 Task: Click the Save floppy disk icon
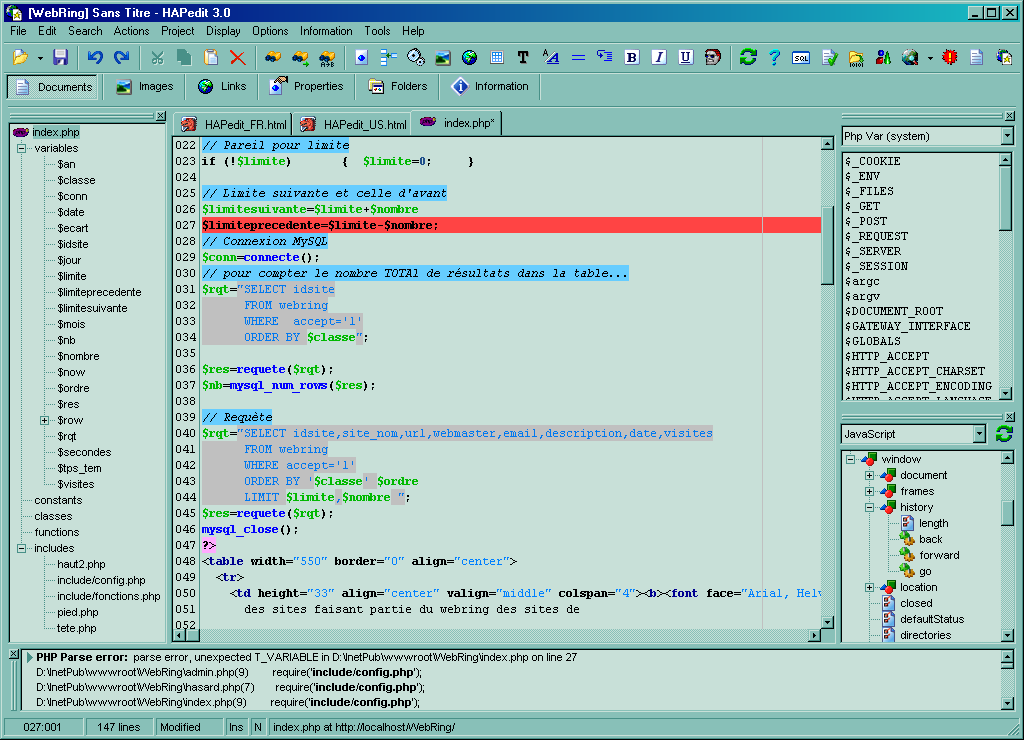[60, 58]
